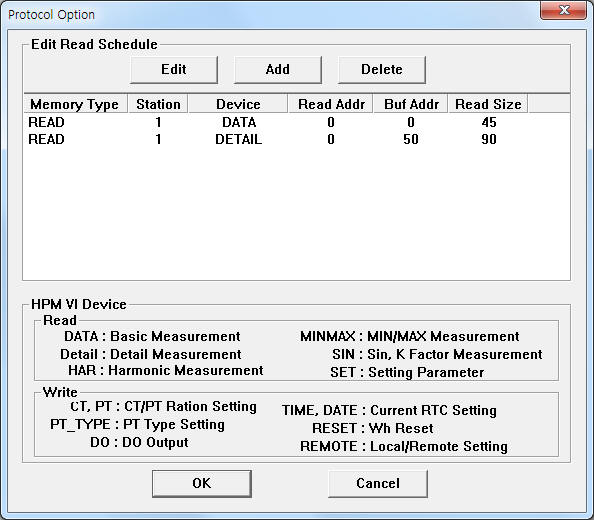Click the Edit button
The width and height of the screenshot is (594, 520).
[174, 70]
